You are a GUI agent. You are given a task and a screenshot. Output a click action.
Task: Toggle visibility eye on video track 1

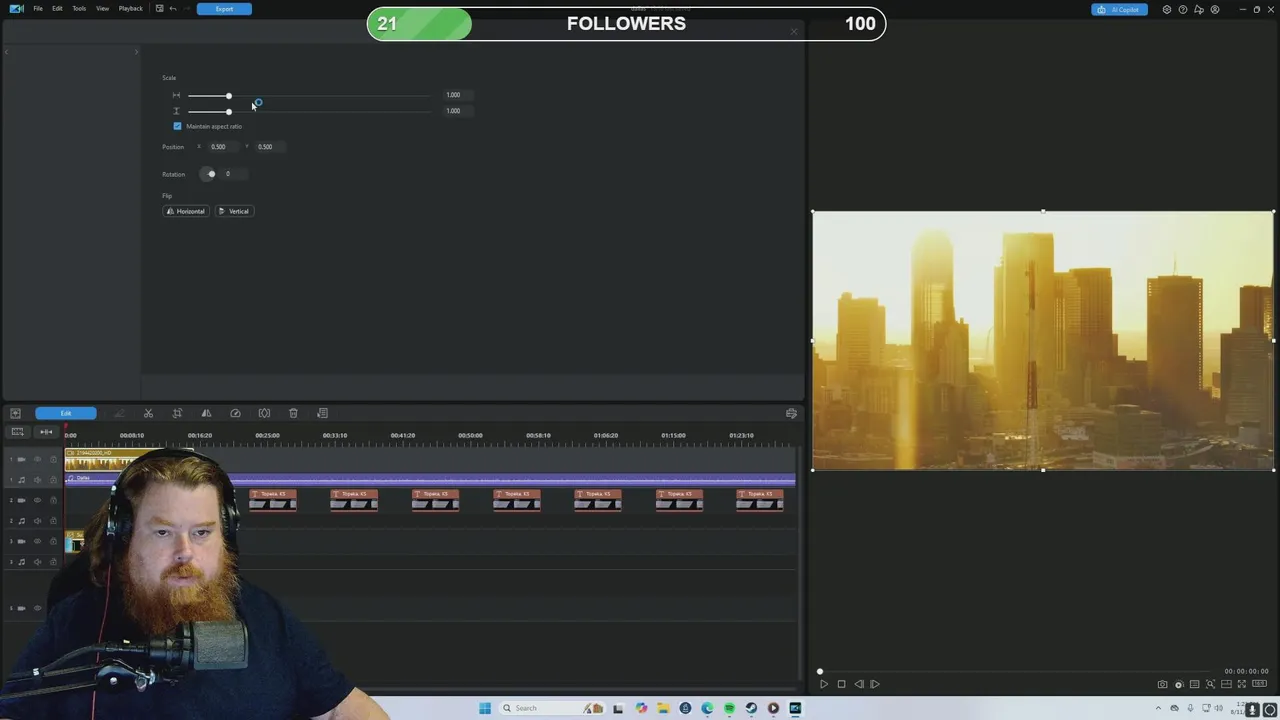38,459
